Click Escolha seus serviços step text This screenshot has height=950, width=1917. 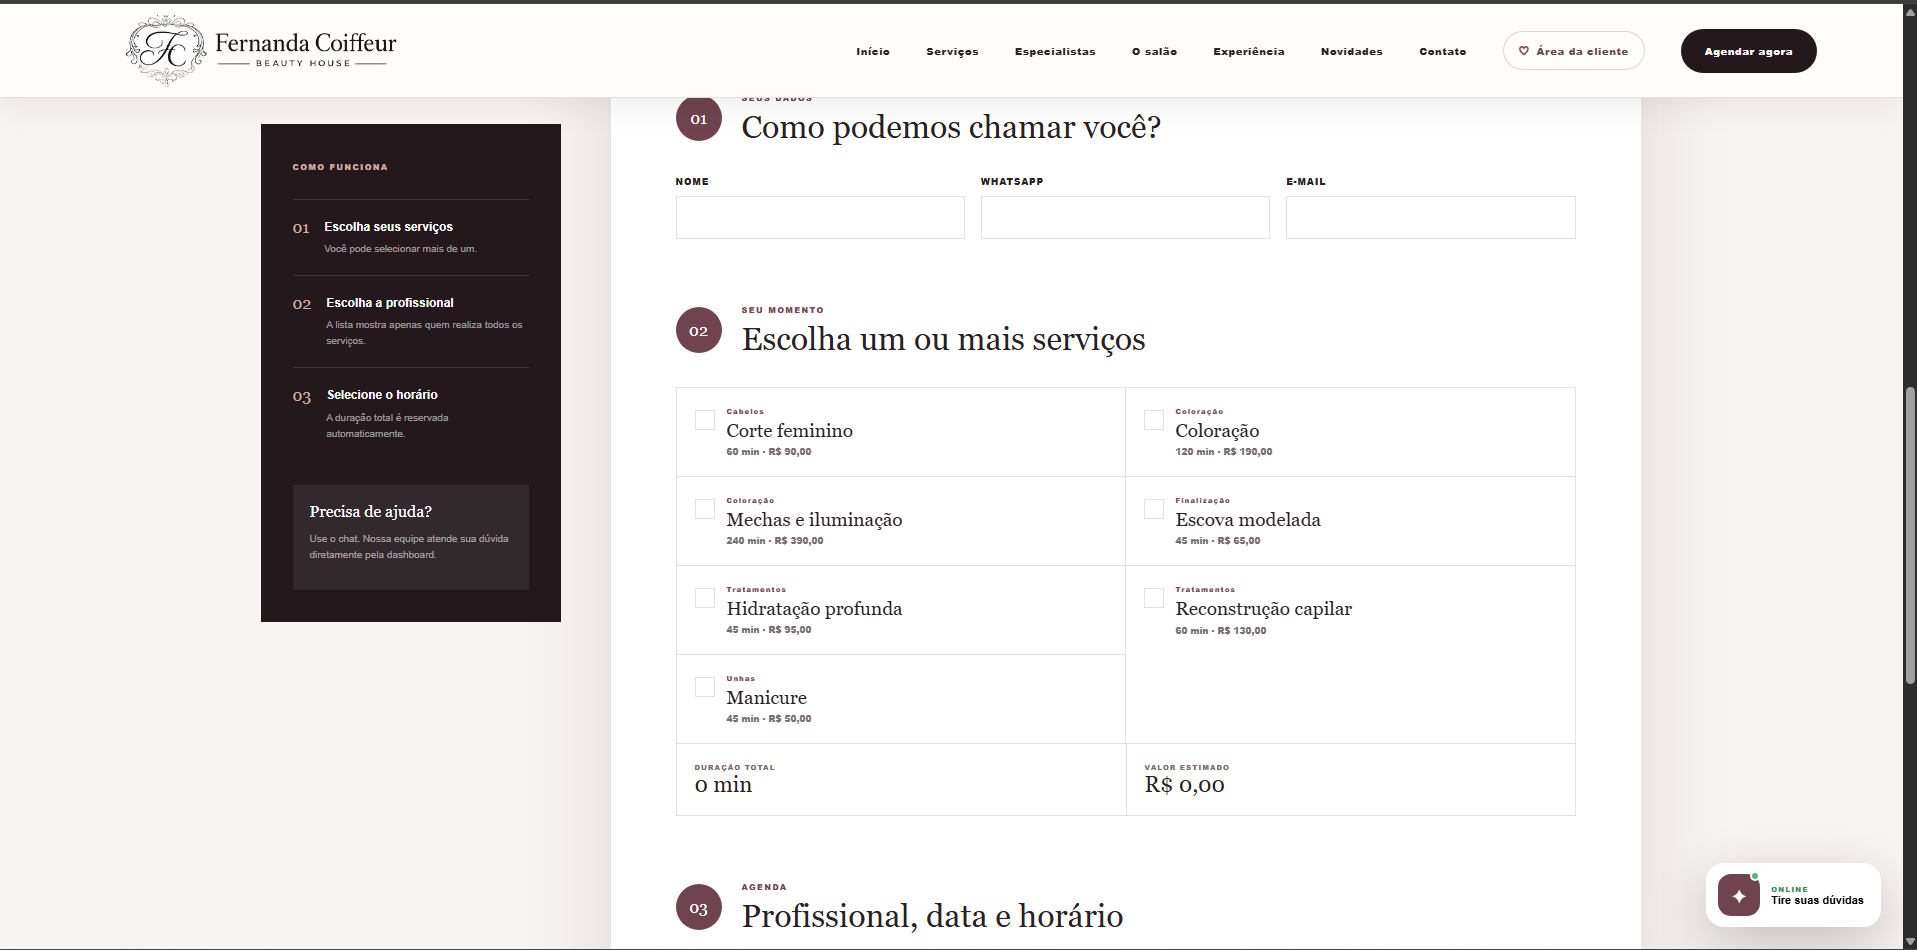tap(388, 227)
